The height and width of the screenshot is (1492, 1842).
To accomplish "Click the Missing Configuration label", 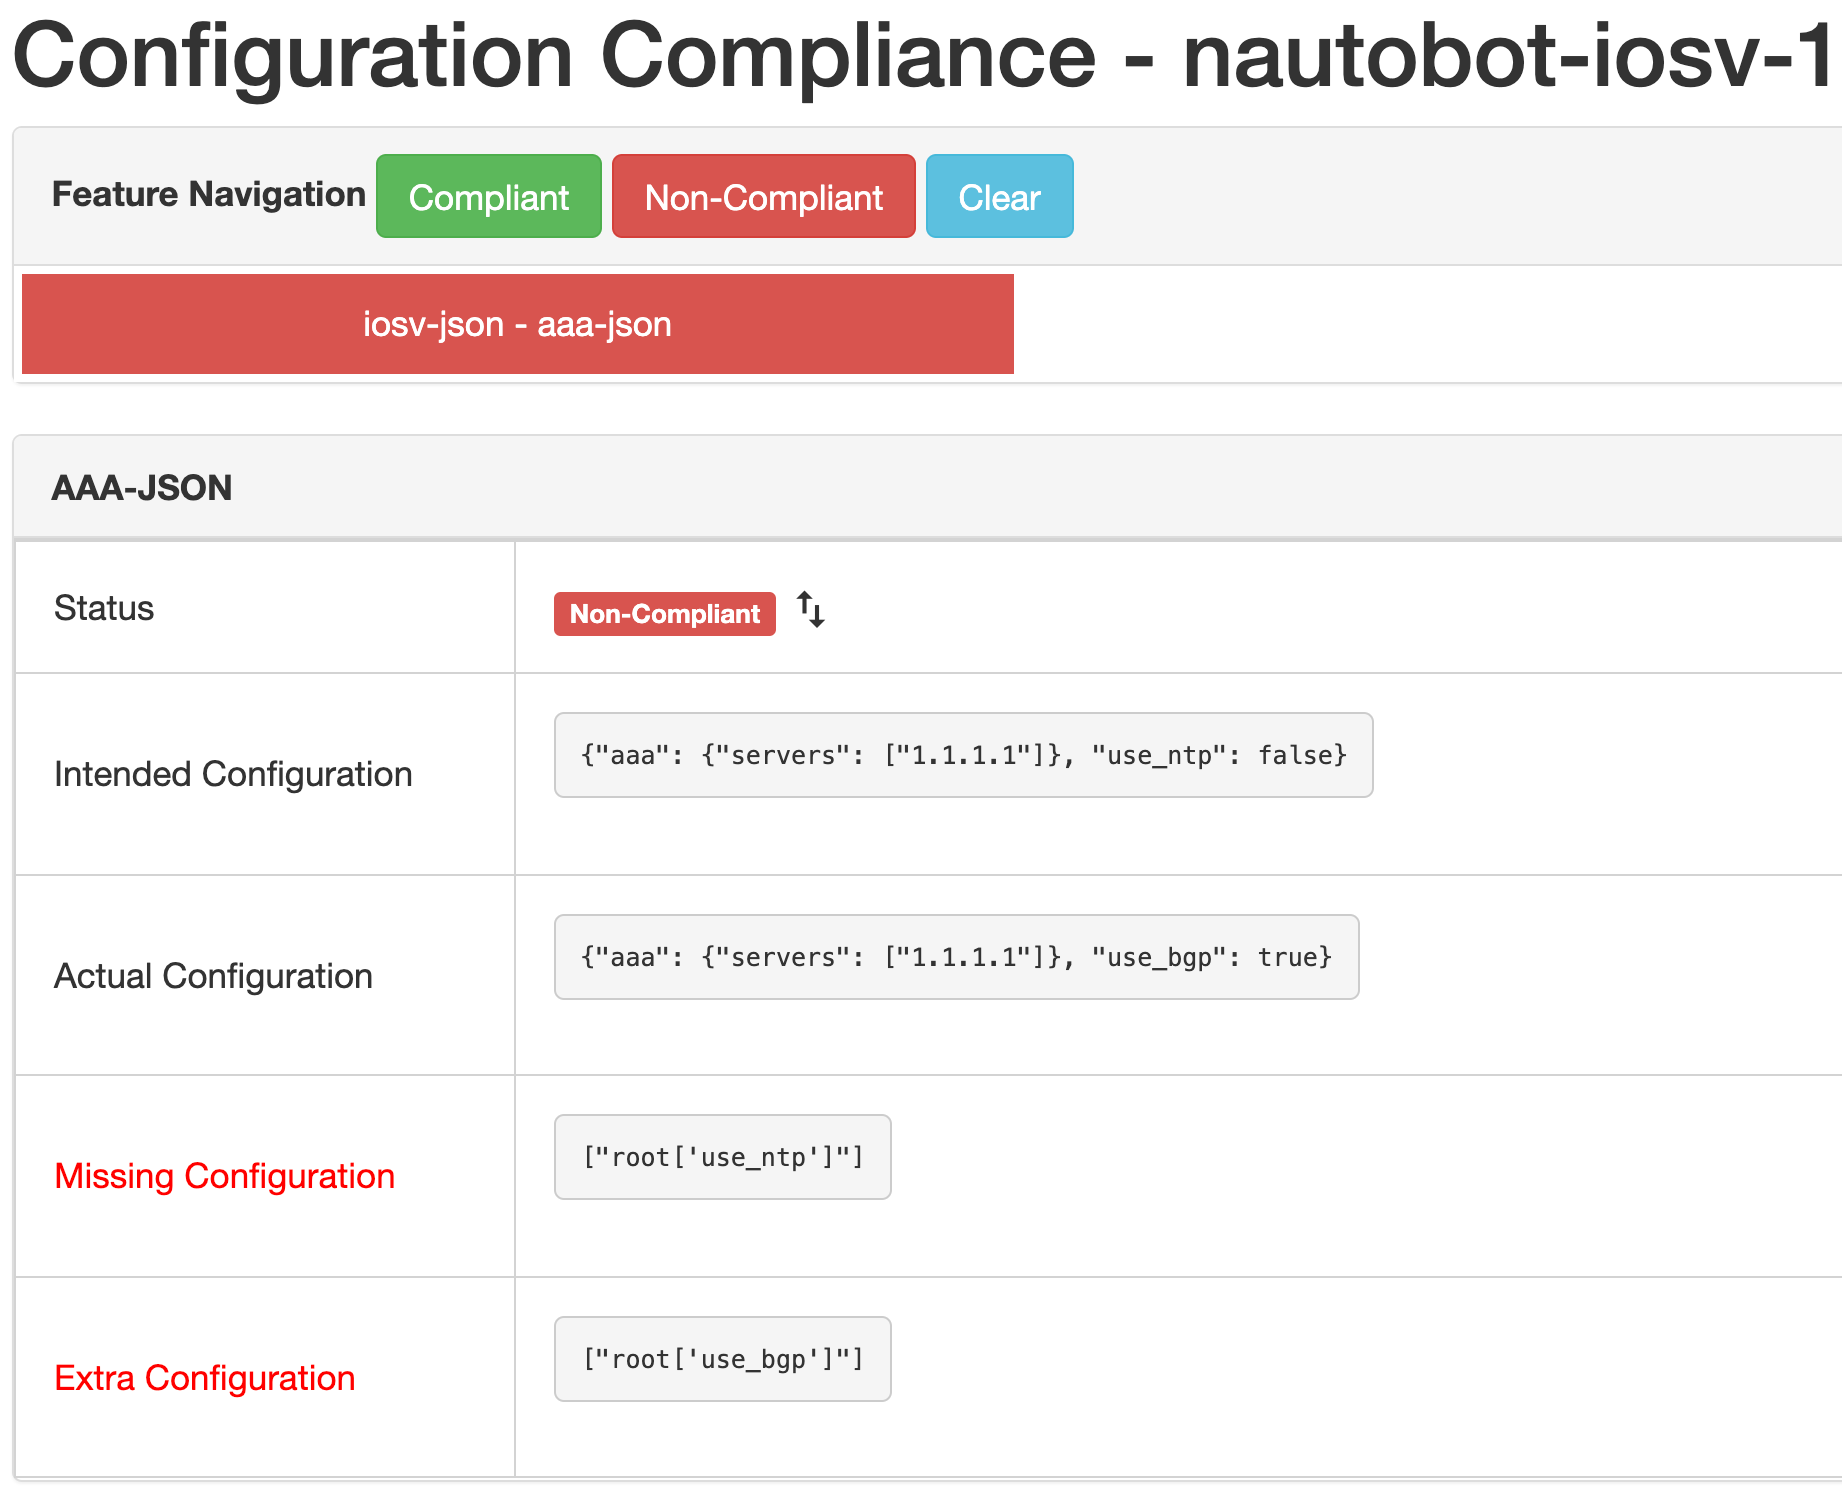I will click(224, 1176).
